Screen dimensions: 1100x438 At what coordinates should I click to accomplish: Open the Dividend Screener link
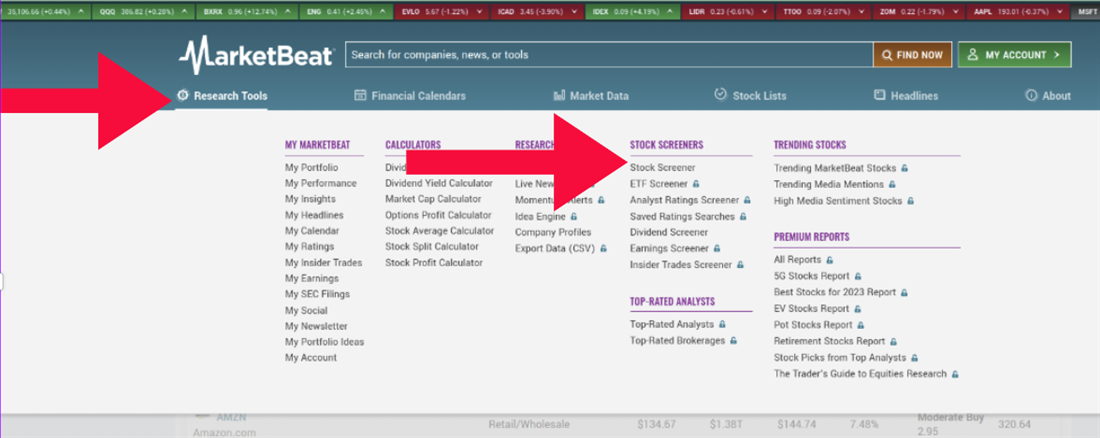tap(669, 232)
